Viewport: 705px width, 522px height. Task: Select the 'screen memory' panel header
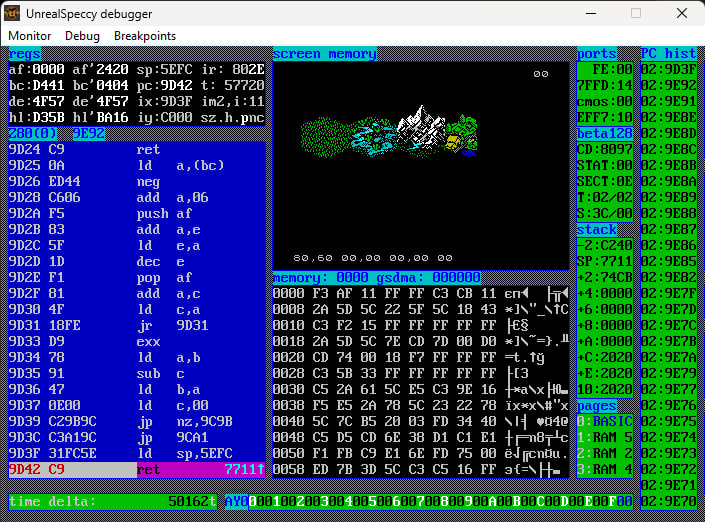pos(325,54)
